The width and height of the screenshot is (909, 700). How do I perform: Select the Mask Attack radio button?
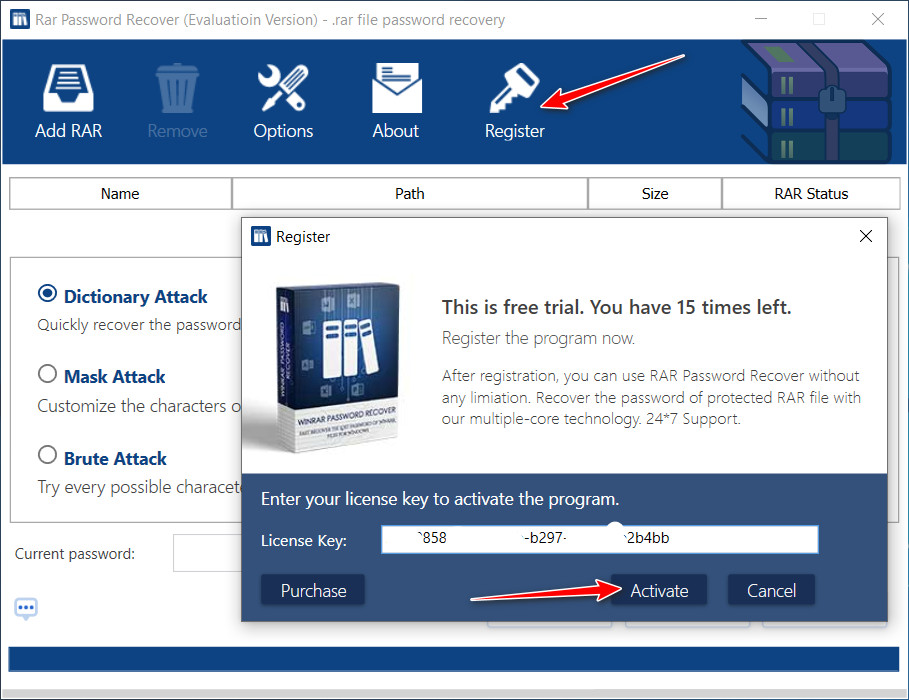(48, 373)
